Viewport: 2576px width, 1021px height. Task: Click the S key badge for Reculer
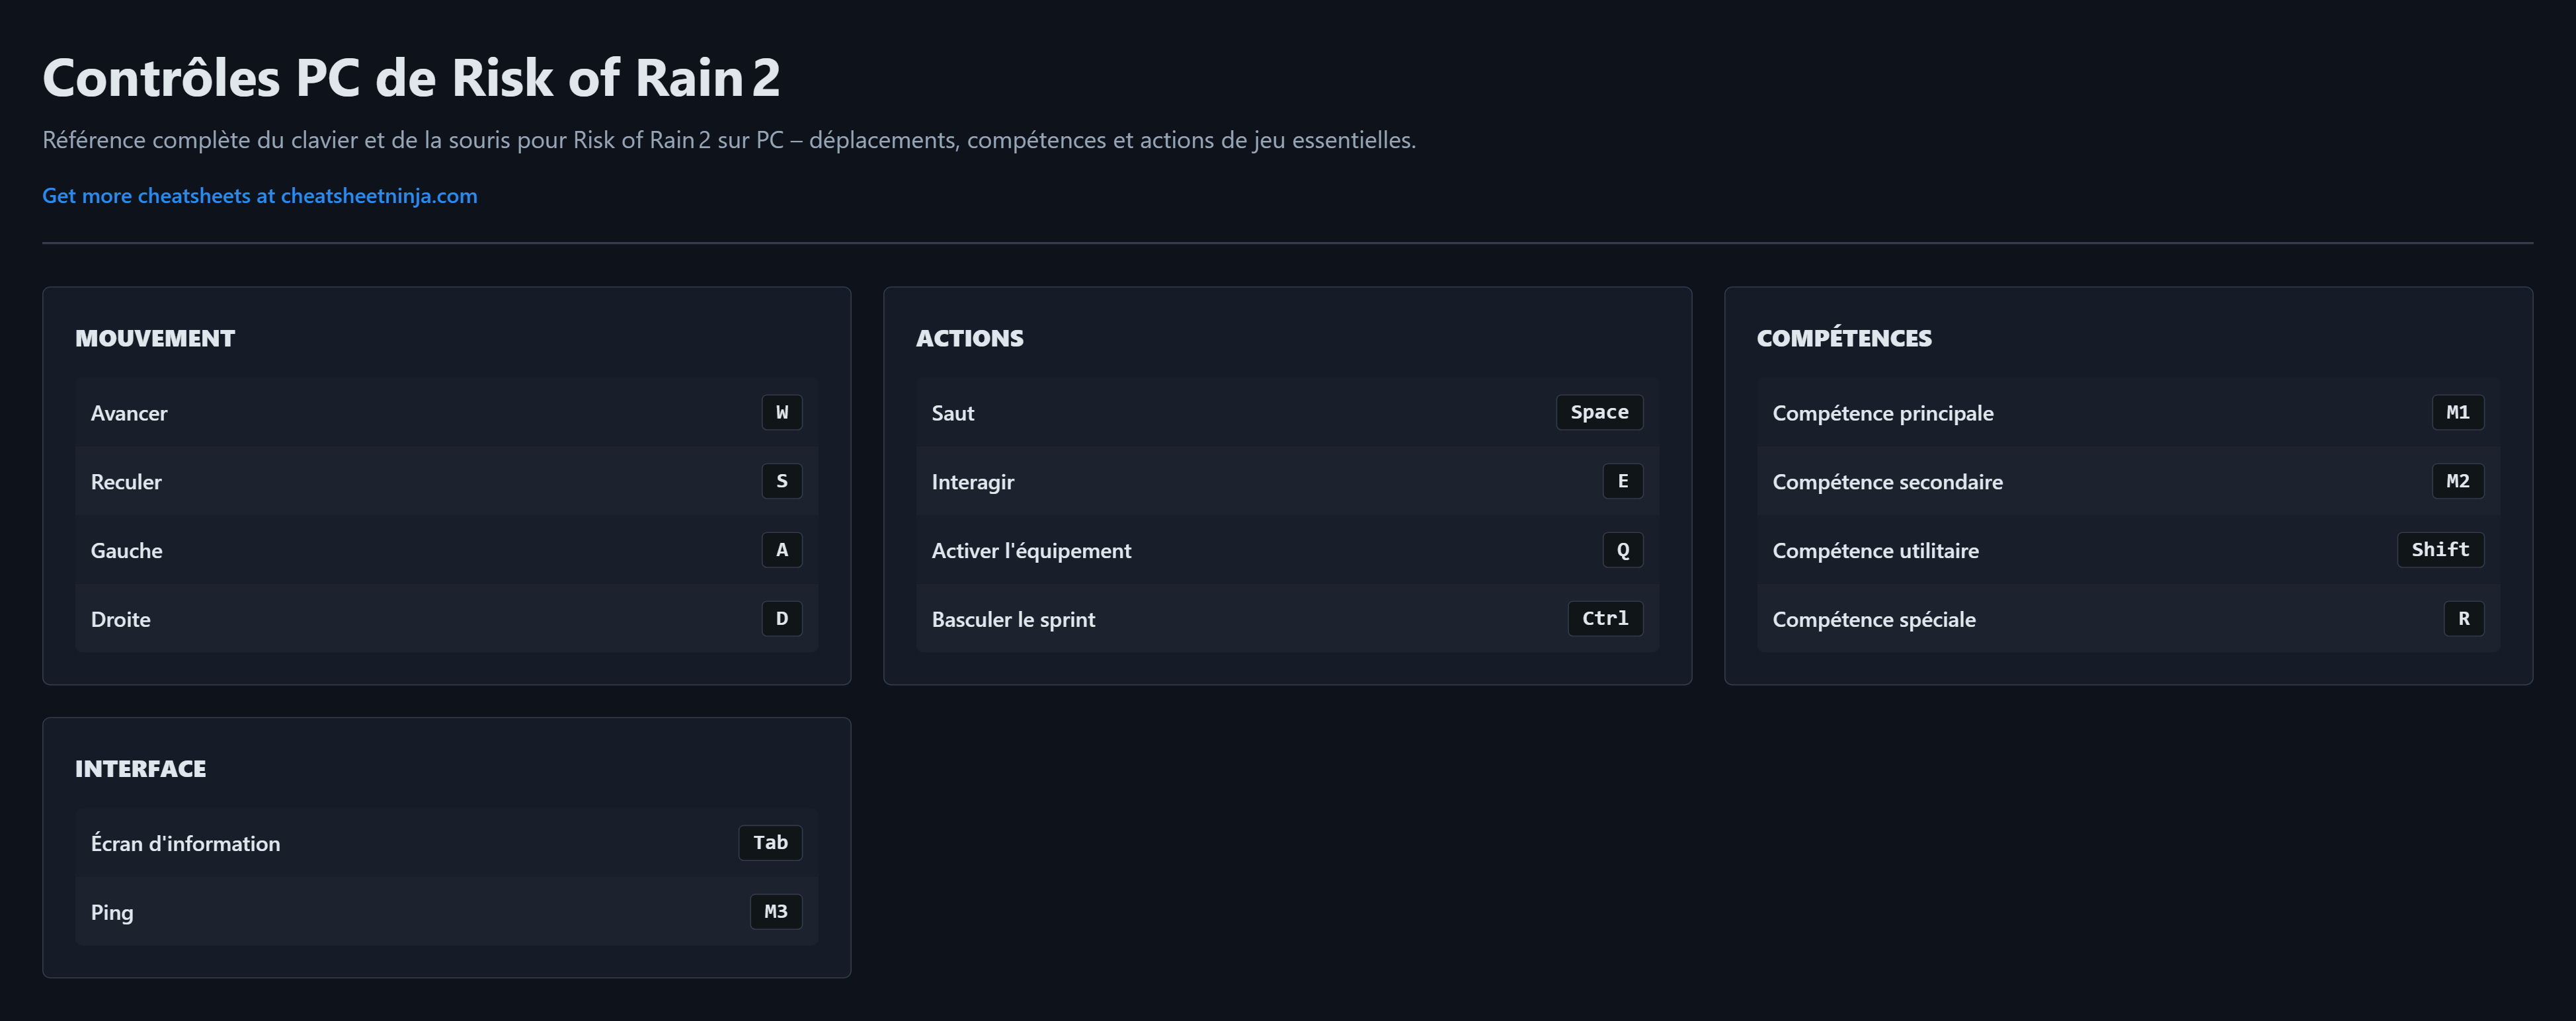[781, 481]
